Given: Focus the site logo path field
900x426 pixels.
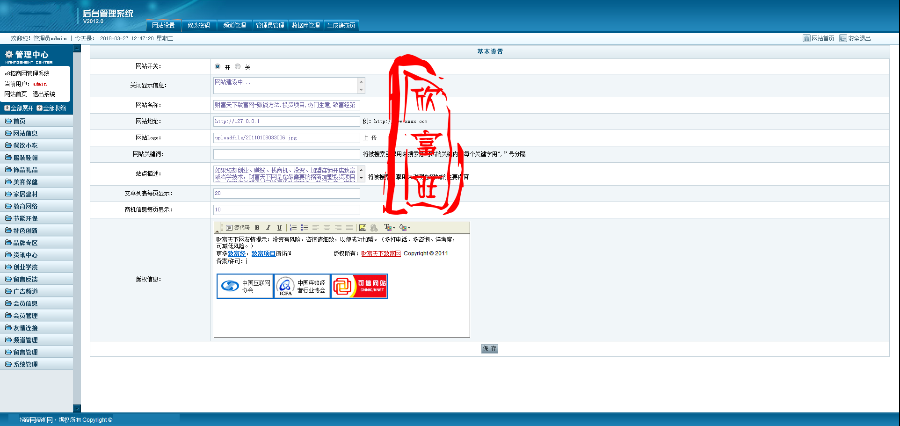Looking at the screenshot, I should pyautogui.click(x=286, y=138).
